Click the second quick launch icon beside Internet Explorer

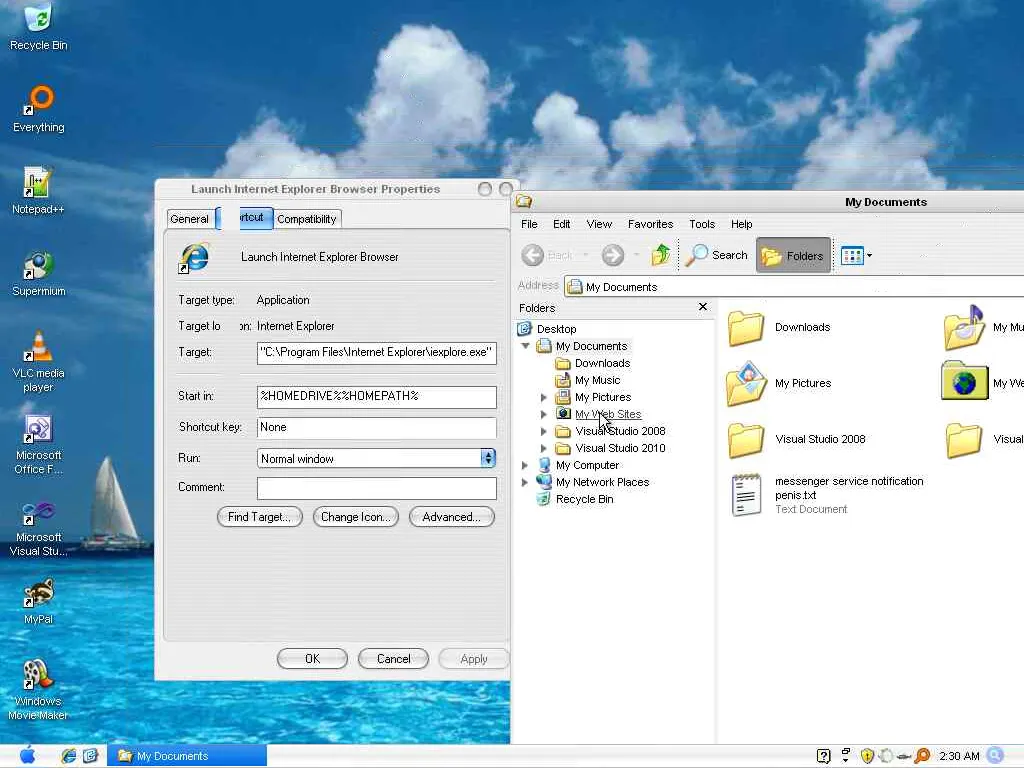point(90,756)
